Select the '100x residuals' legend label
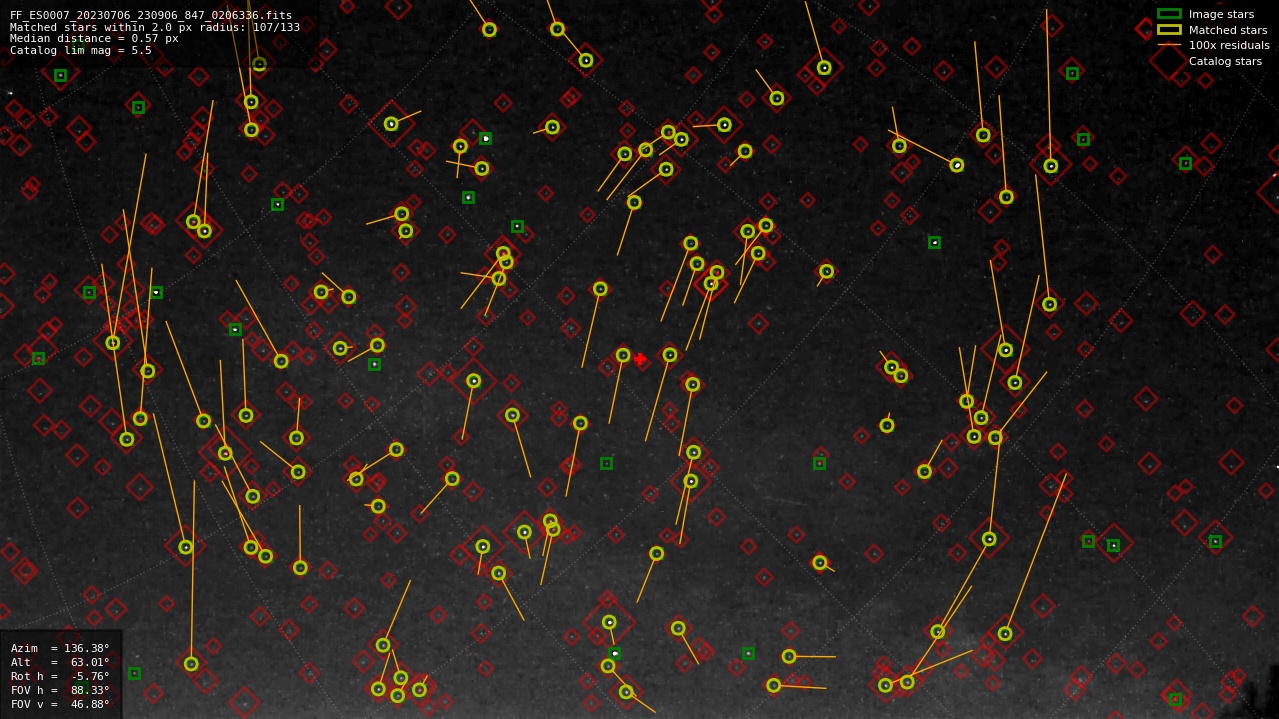The height and width of the screenshot is (719, 1279). (x=1229, y=45)
